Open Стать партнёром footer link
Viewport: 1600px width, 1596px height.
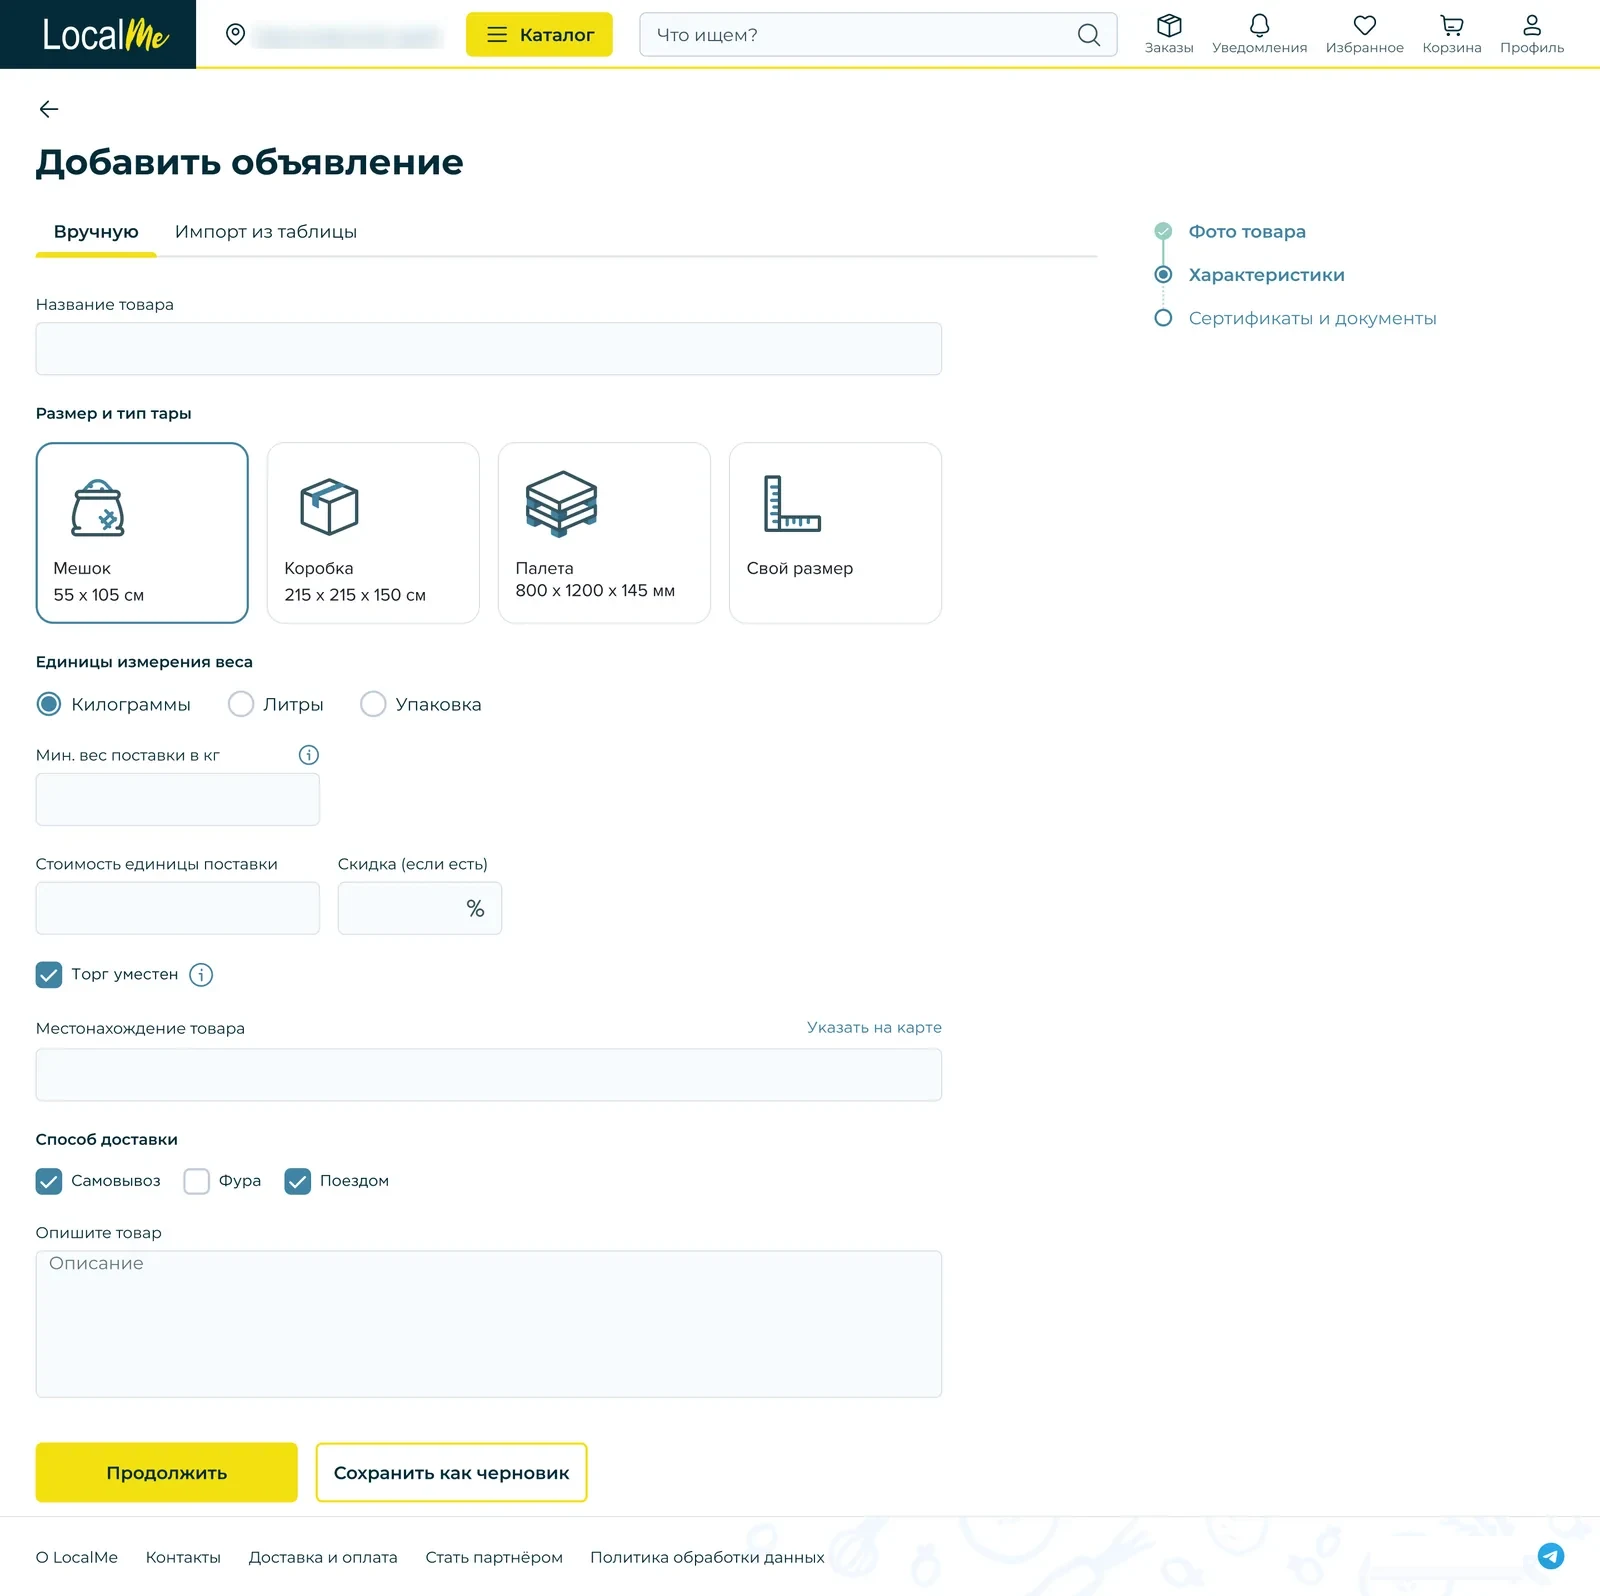click(494, 1557)
